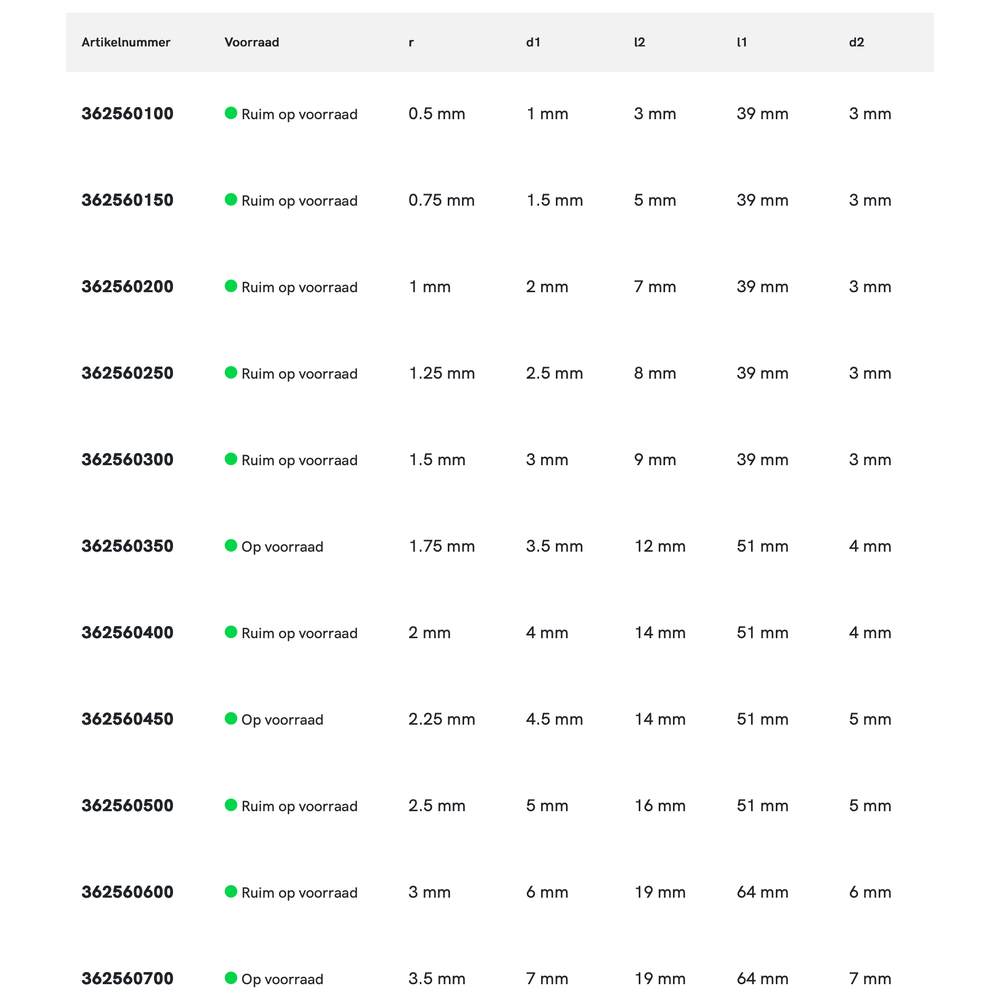Open article number 362560100
The height and width of the screenshot is (1000, 1000).
coord(127,114)
